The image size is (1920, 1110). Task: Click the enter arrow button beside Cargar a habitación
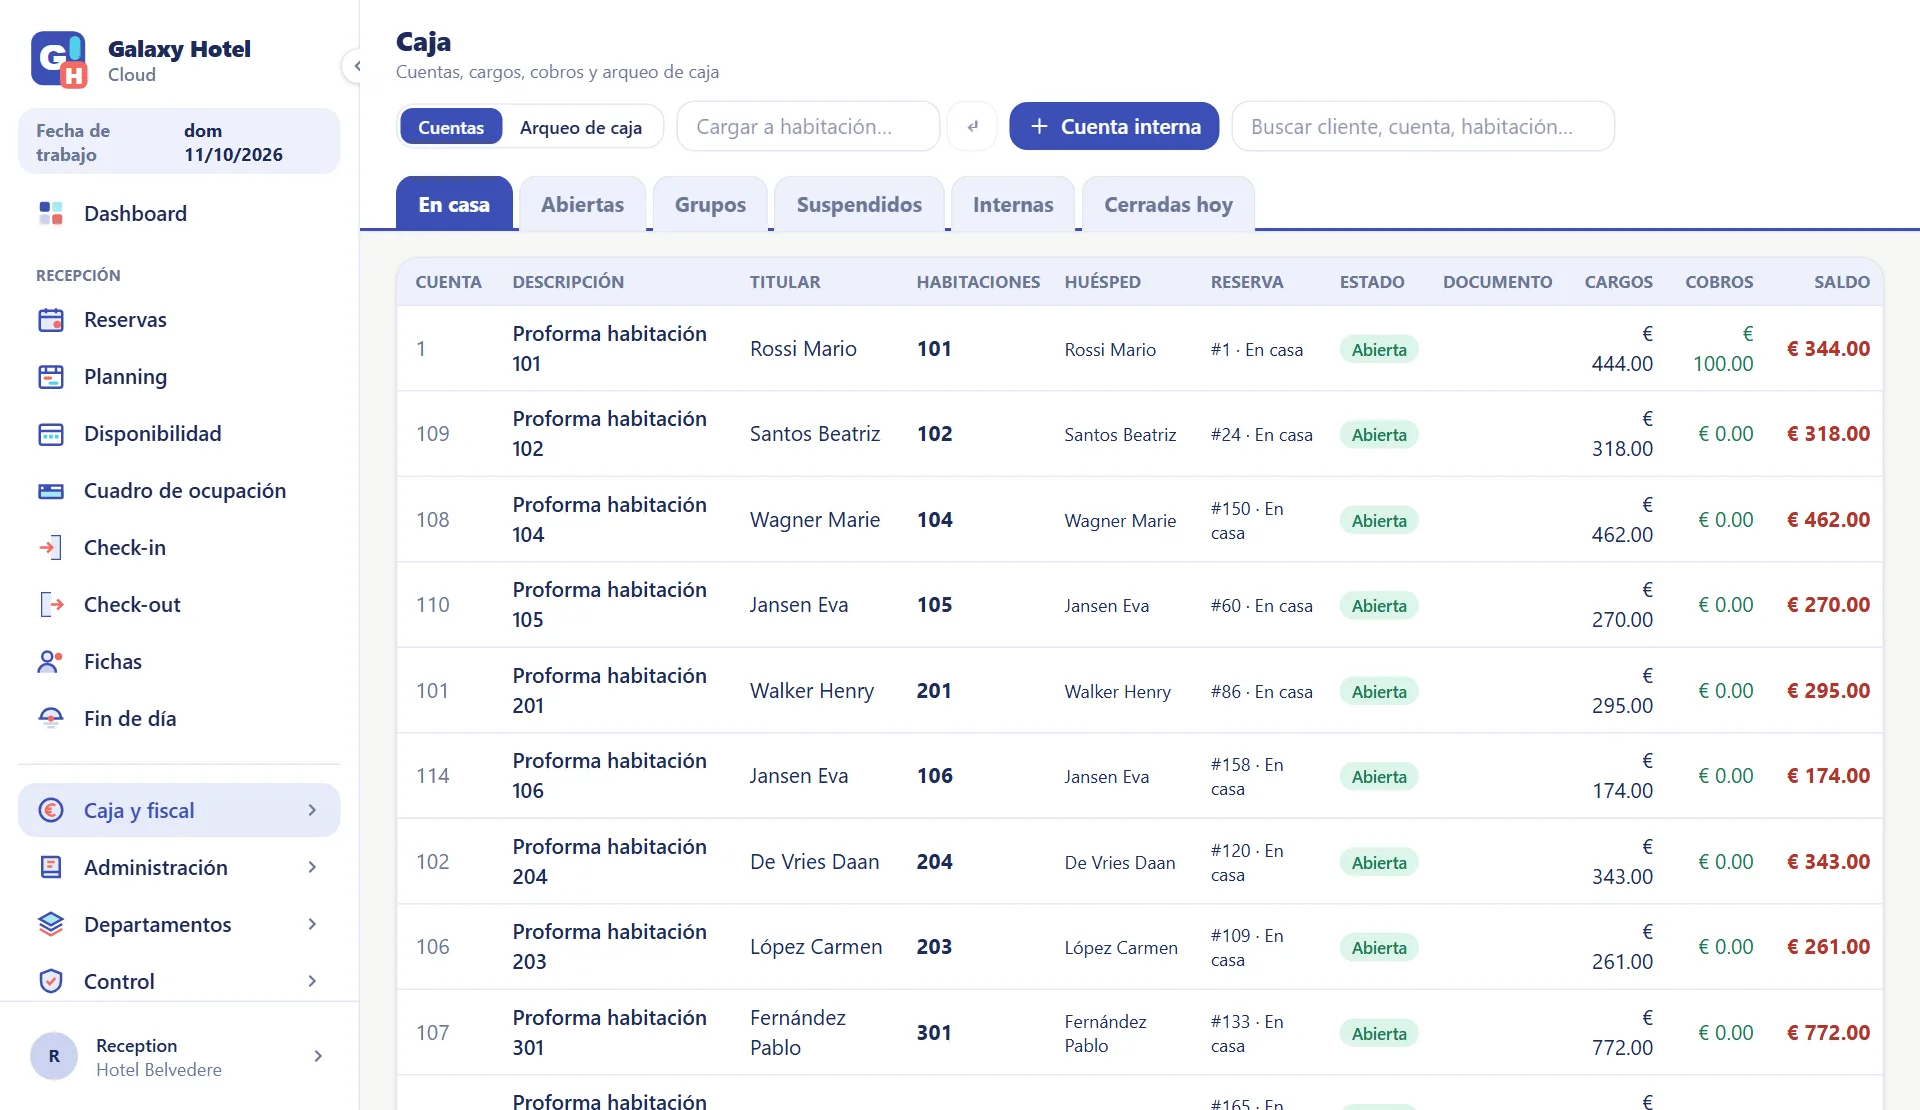pos(972,127)
